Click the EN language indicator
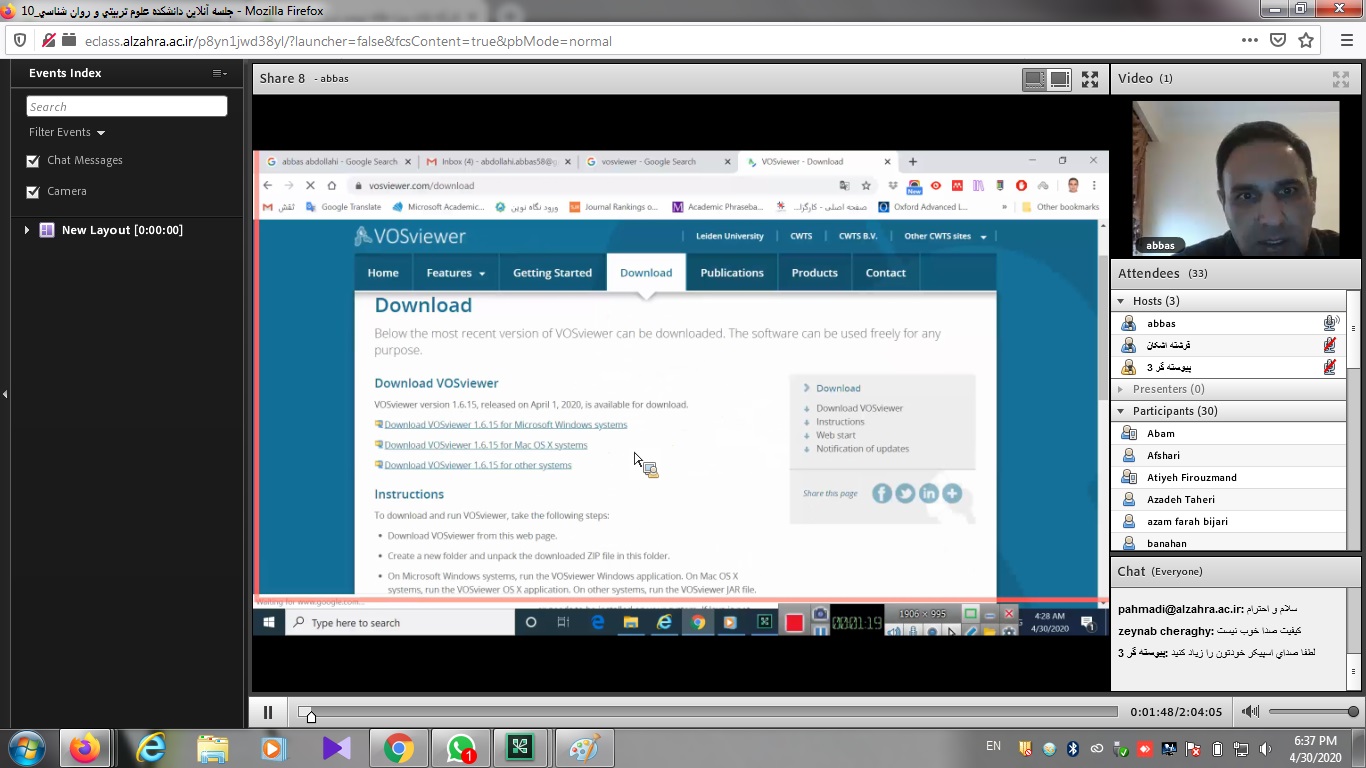1366x768 pixels. 993,746
